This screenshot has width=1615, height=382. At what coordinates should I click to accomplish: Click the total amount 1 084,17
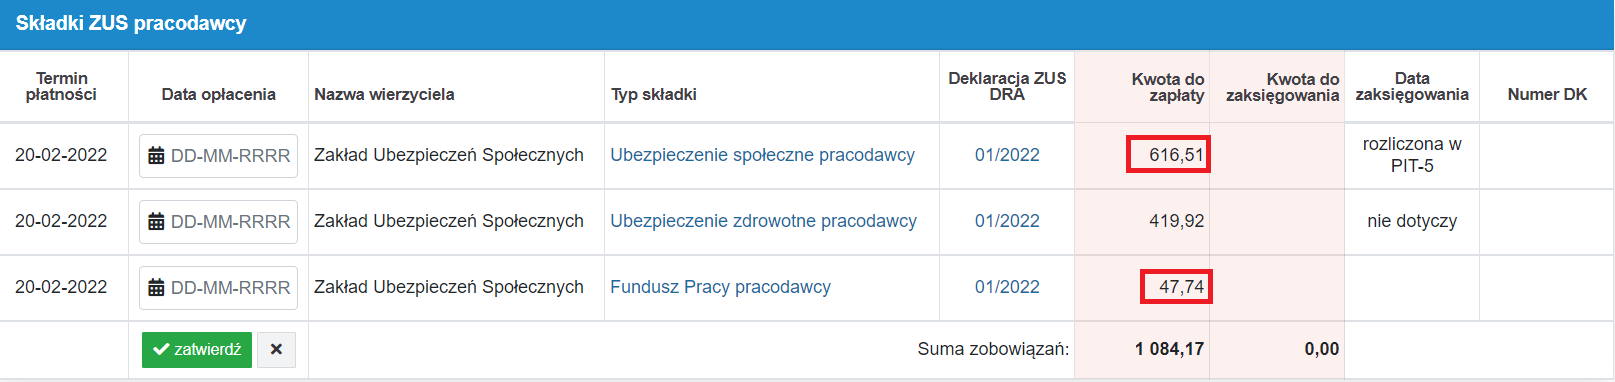(1169, 349)
